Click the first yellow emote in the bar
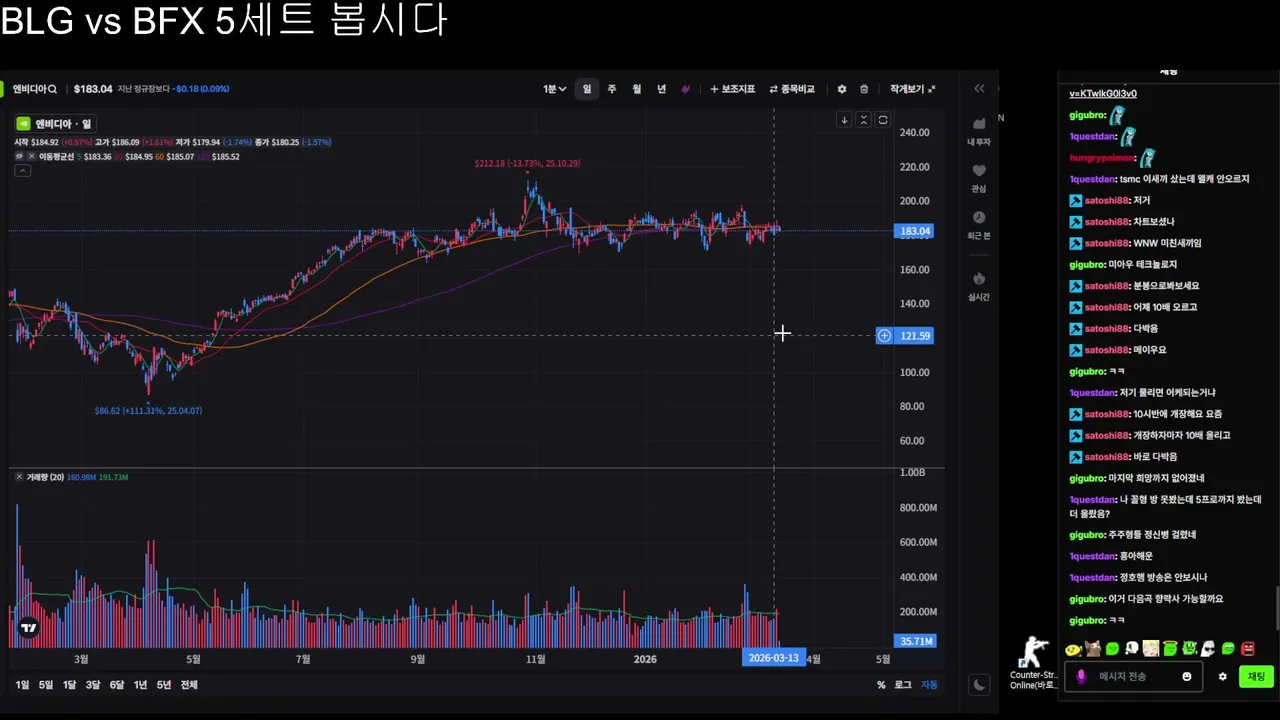Viewport: 1280px width, 720px height. point(1073,649)
